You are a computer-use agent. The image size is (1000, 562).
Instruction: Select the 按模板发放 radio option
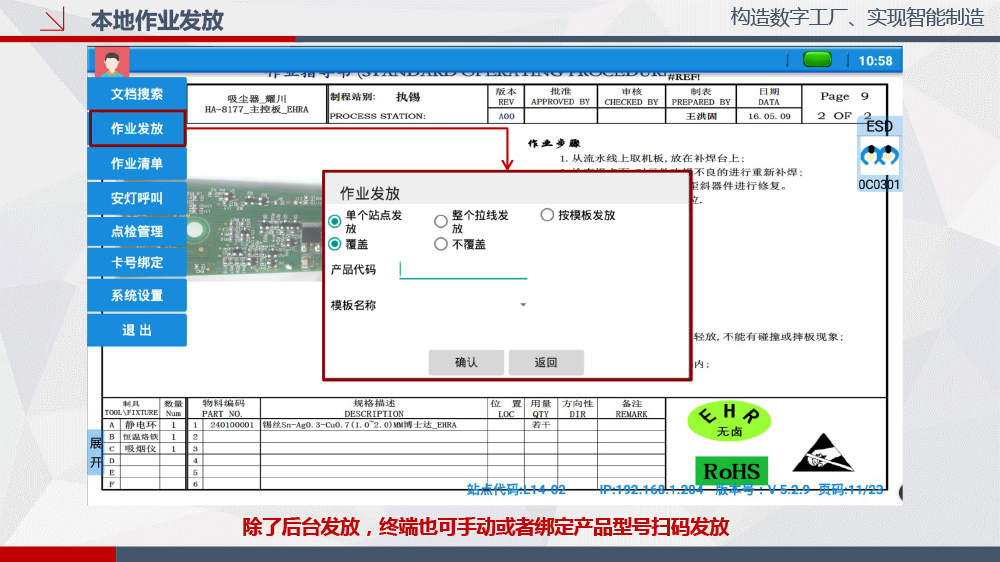(x=547, y=215)
